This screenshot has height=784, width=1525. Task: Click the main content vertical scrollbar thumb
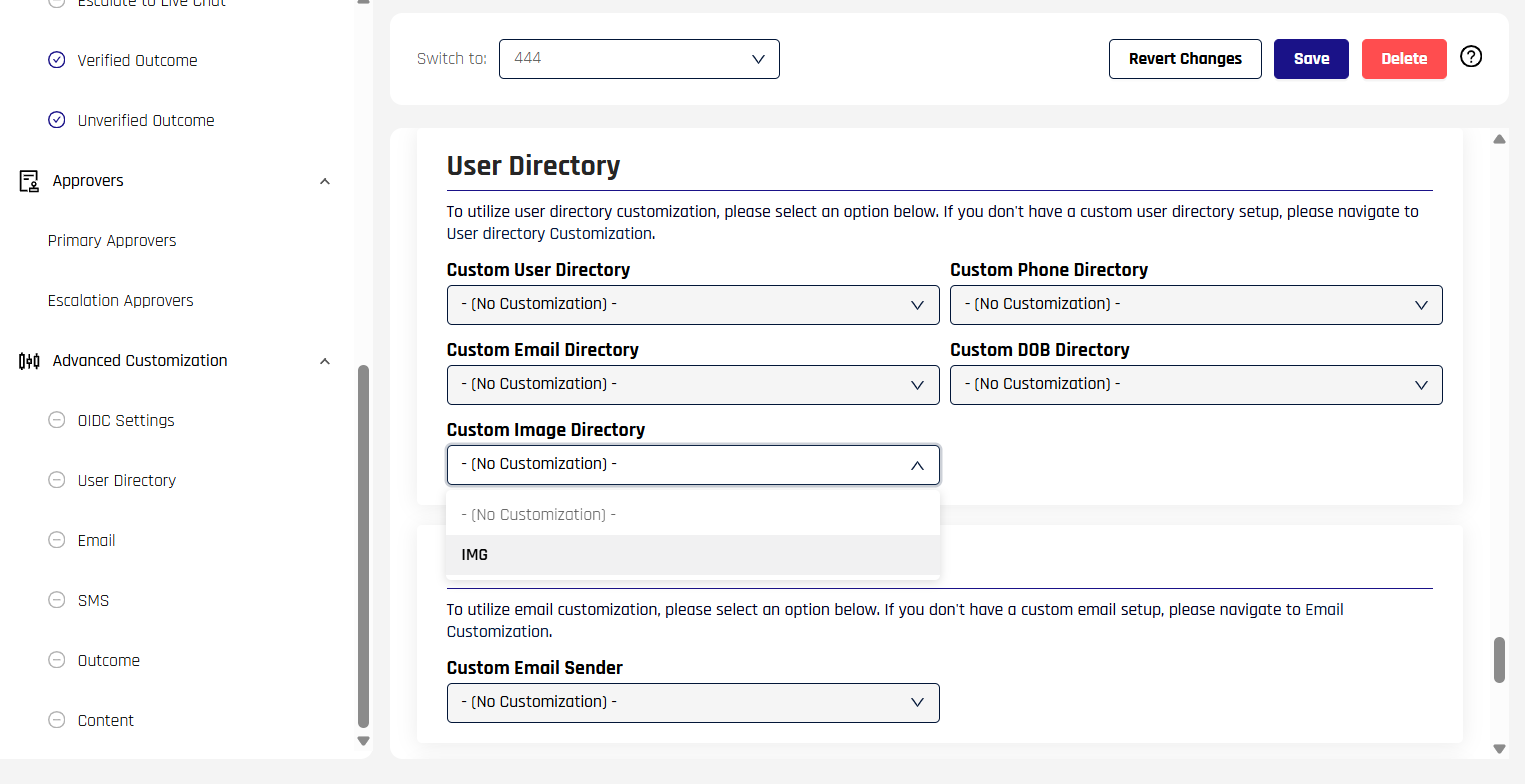(x=1498, y=659)
